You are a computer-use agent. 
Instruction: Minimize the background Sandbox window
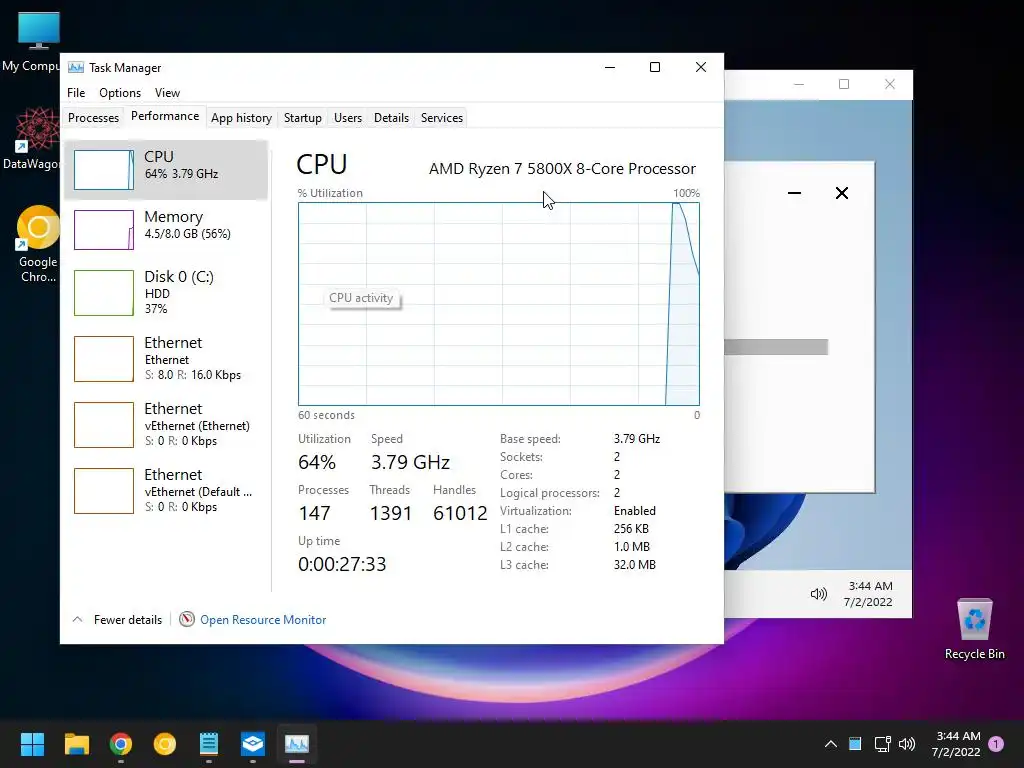(799, 84)
